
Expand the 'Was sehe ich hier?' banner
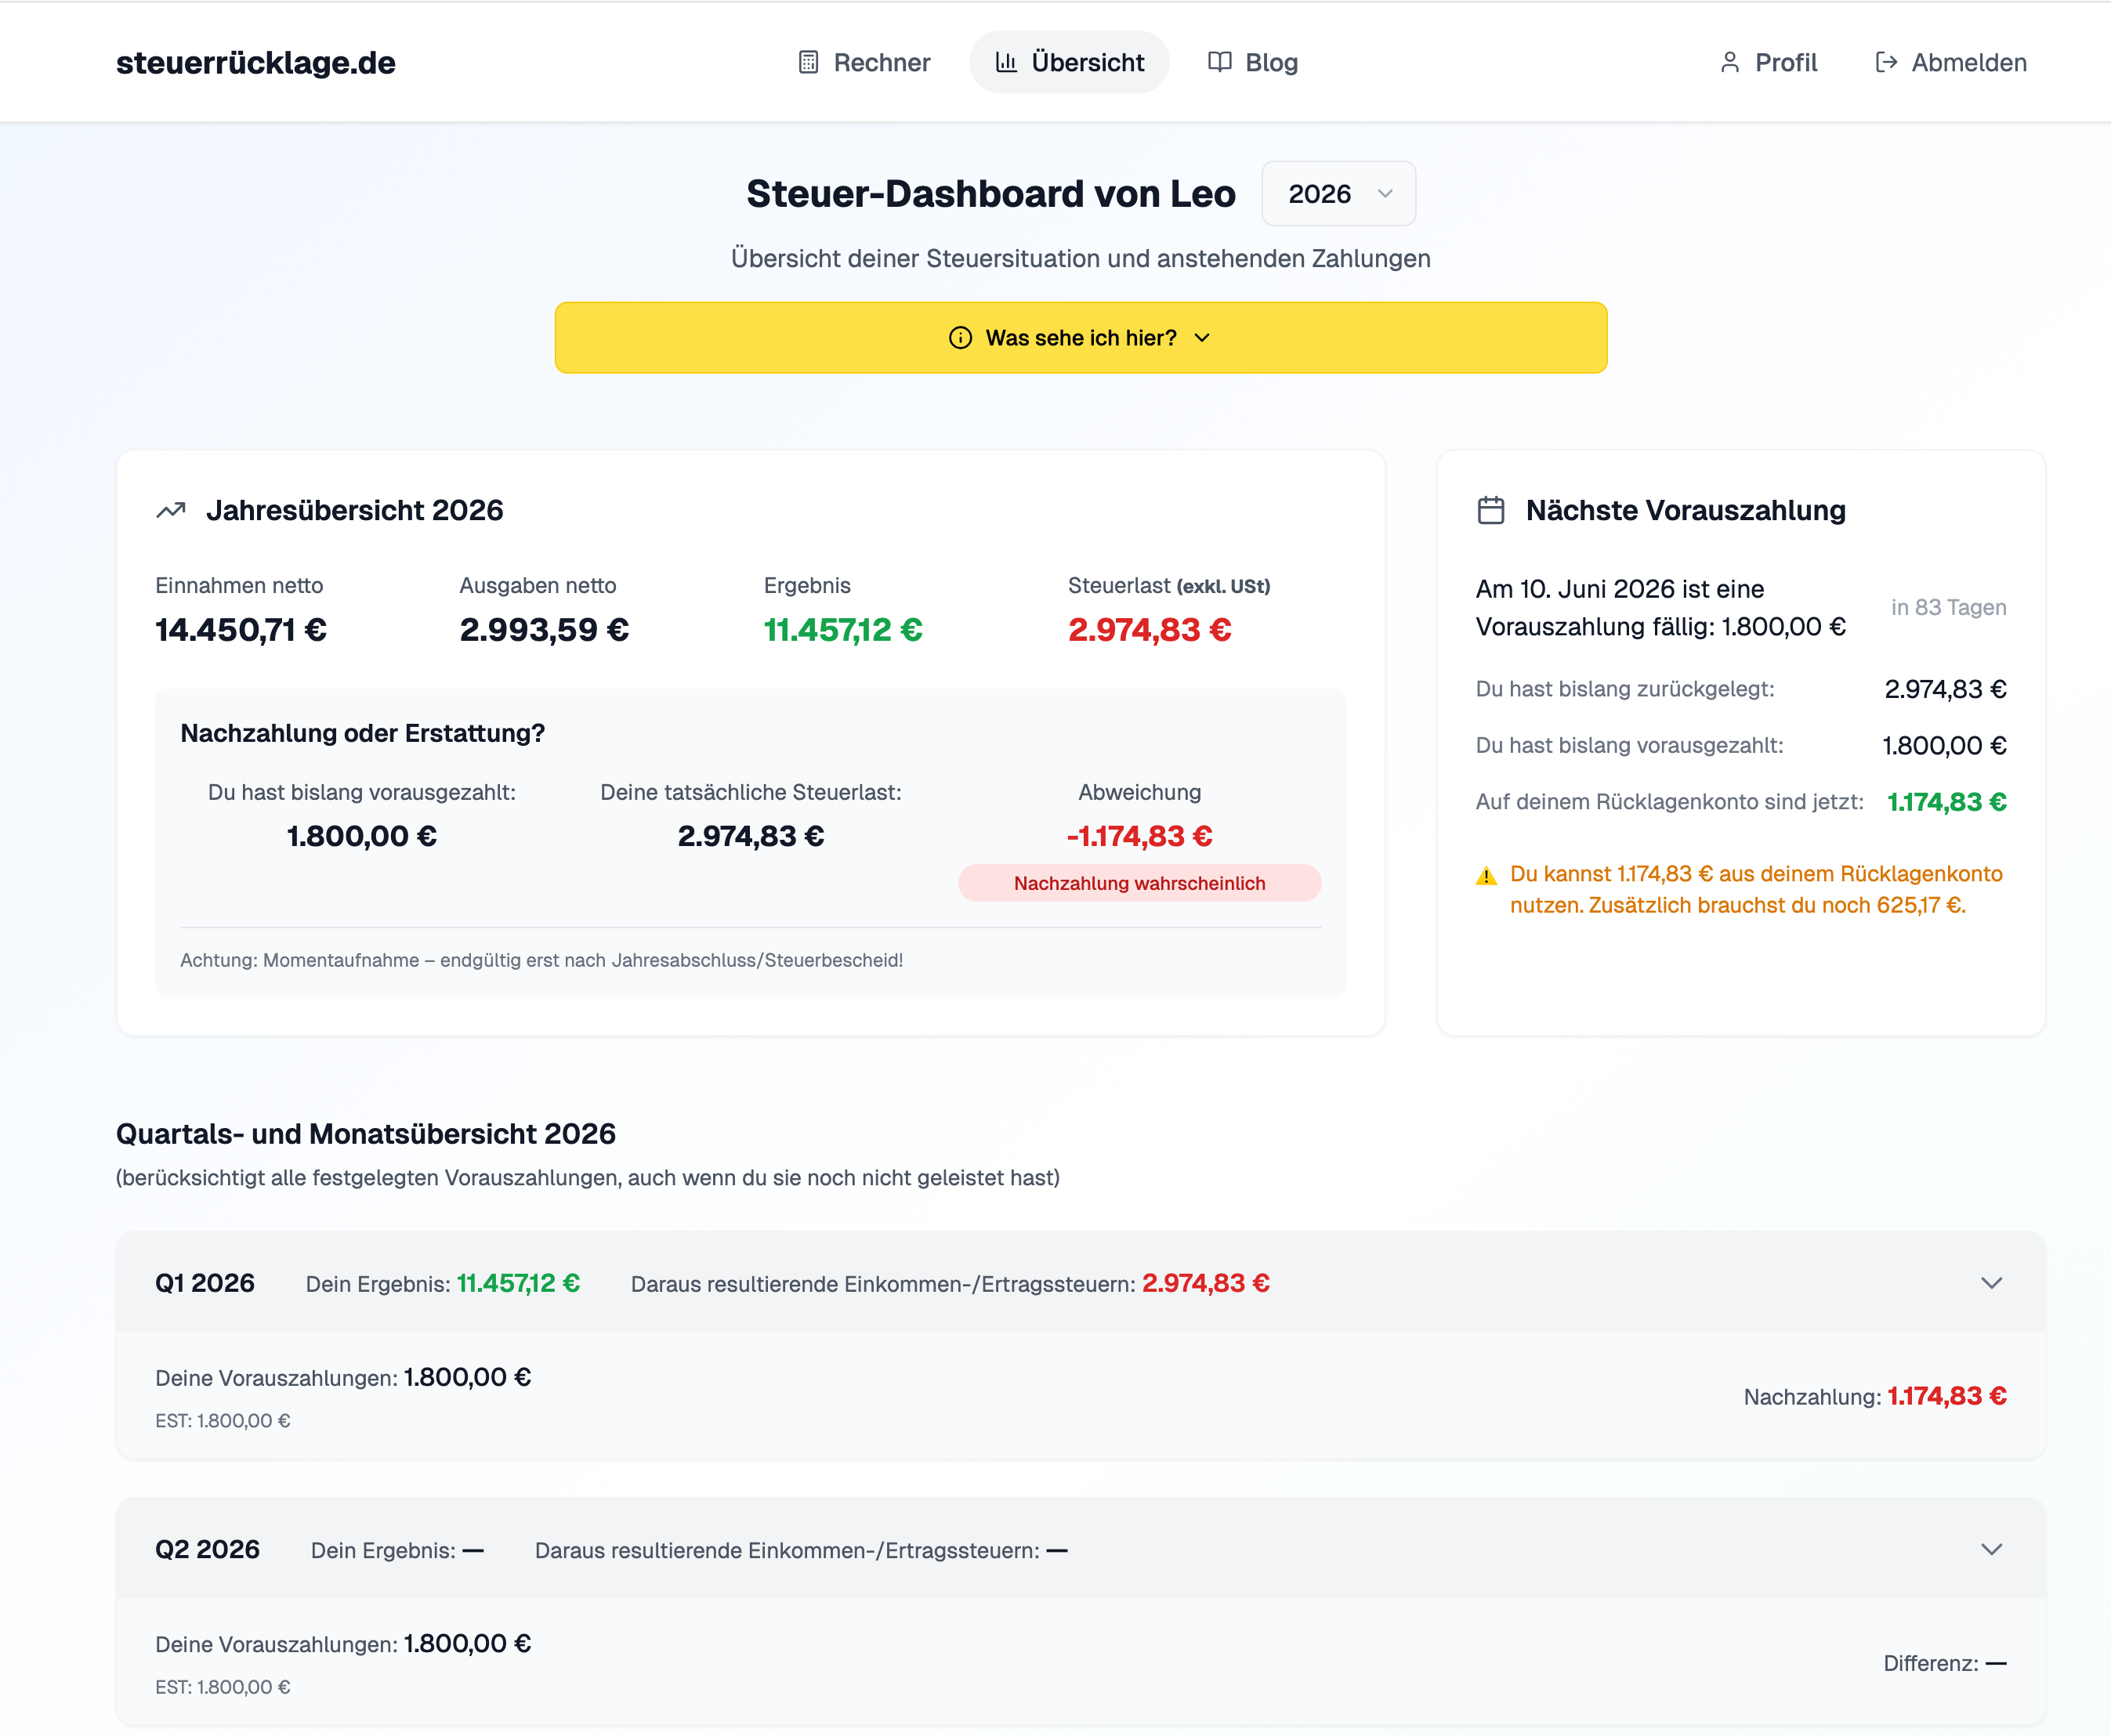coord(1080,338)
